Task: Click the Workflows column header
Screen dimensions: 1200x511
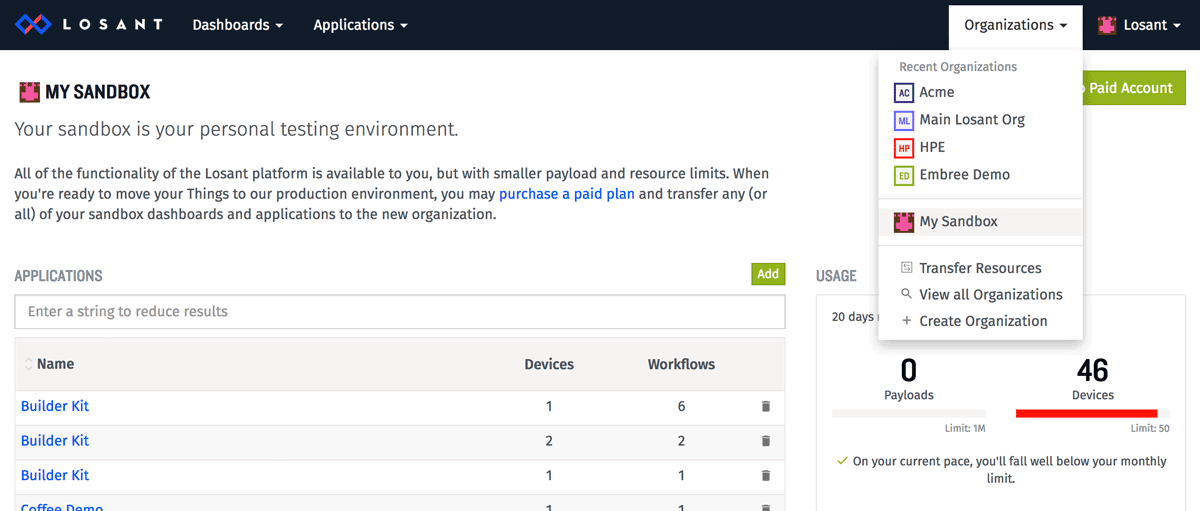Action: (681, 364)
